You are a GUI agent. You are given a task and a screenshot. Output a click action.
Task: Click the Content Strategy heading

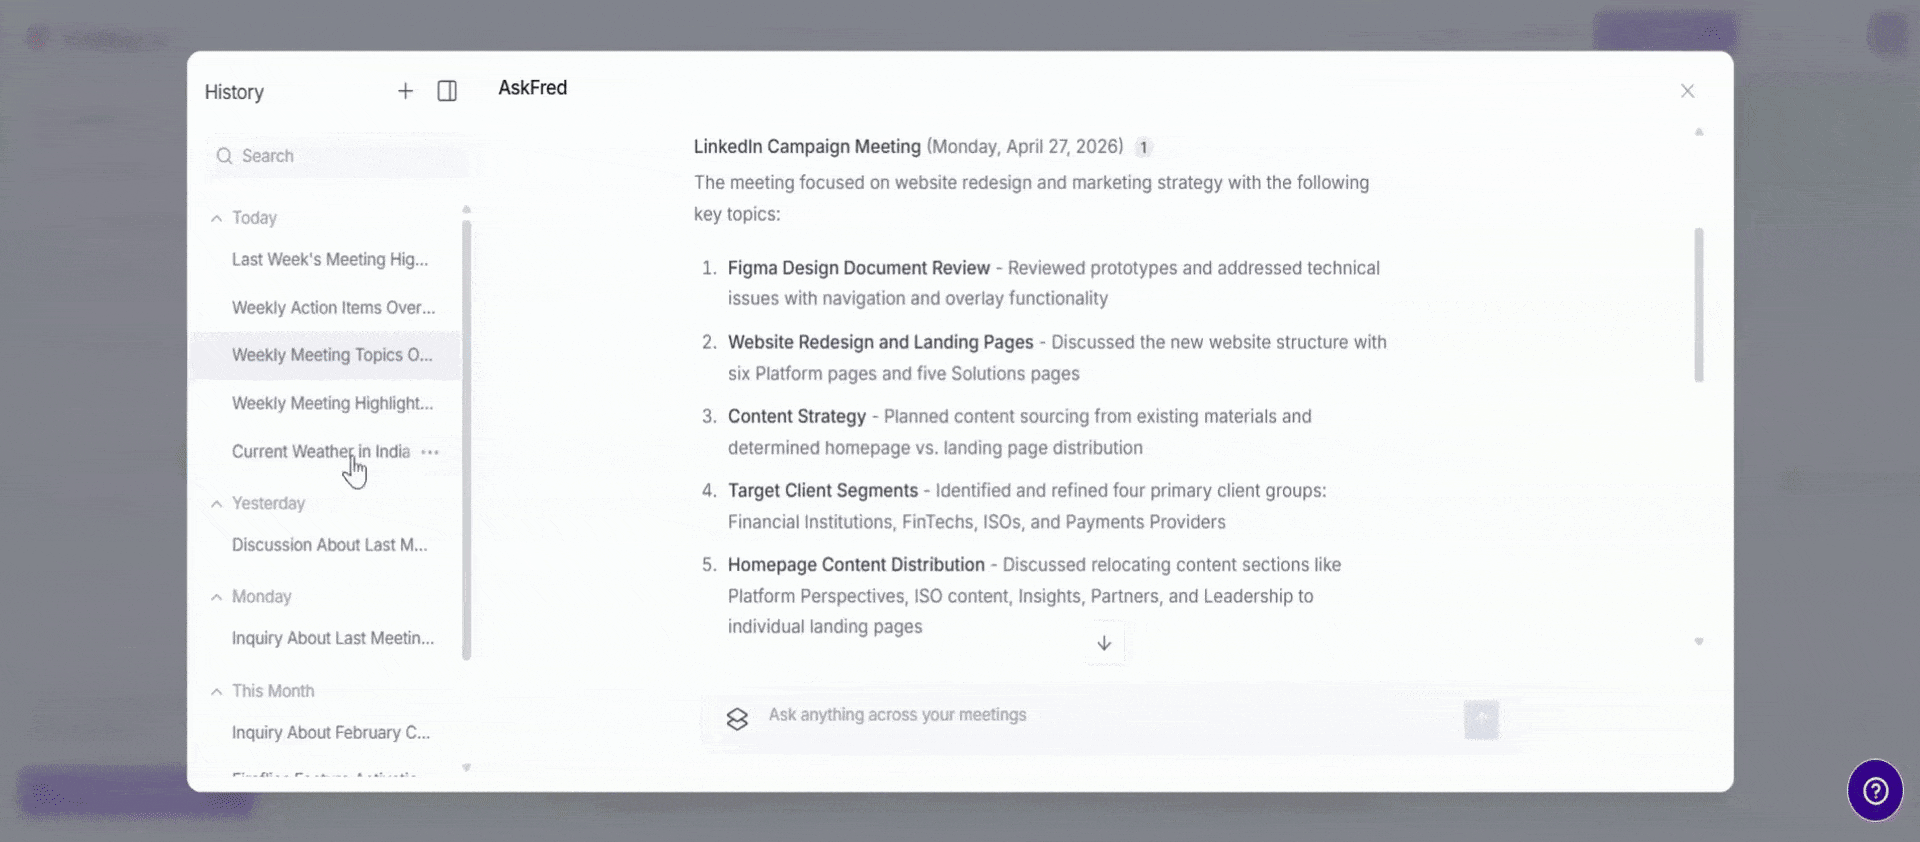coord(797,416)
